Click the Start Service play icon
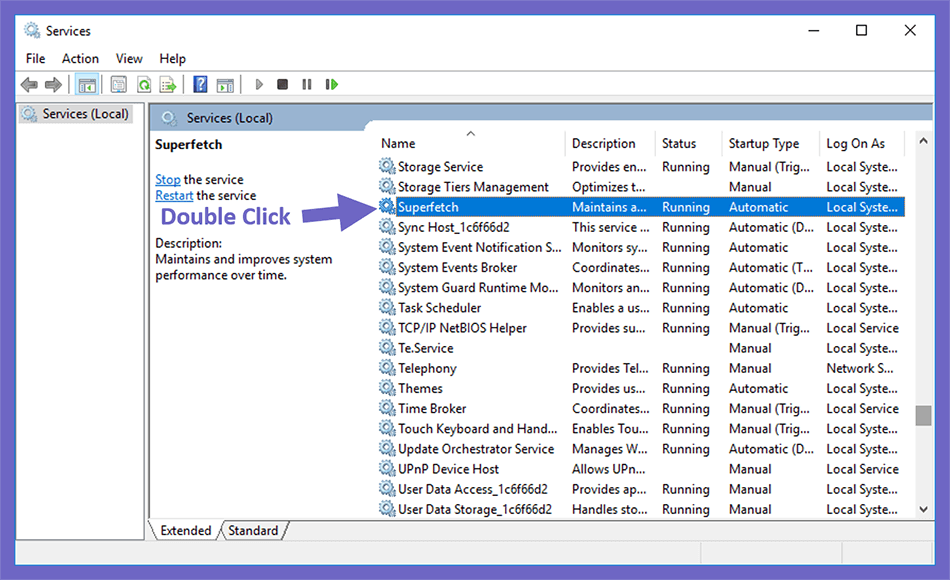This screenshot has height=580, width=950. pos(259,84)
